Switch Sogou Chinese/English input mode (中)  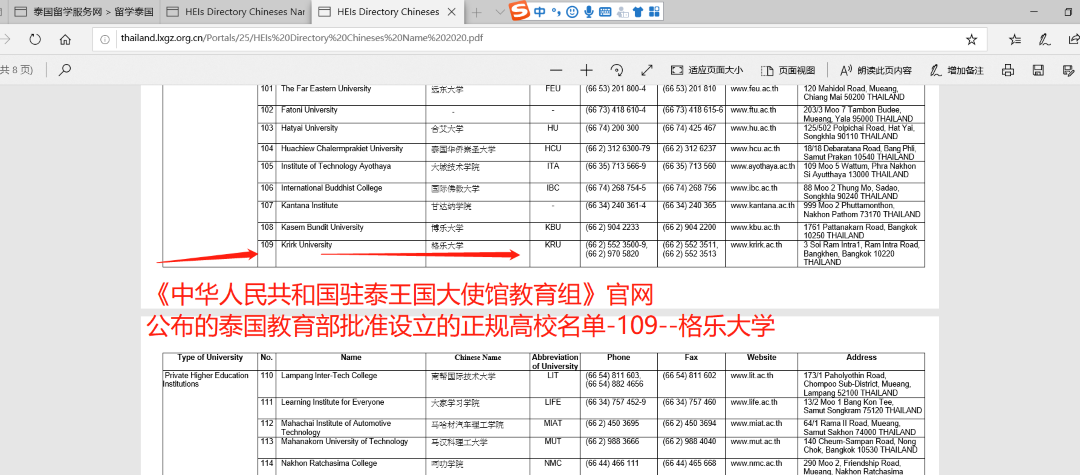pyautogui.click(x=541, y=11)
